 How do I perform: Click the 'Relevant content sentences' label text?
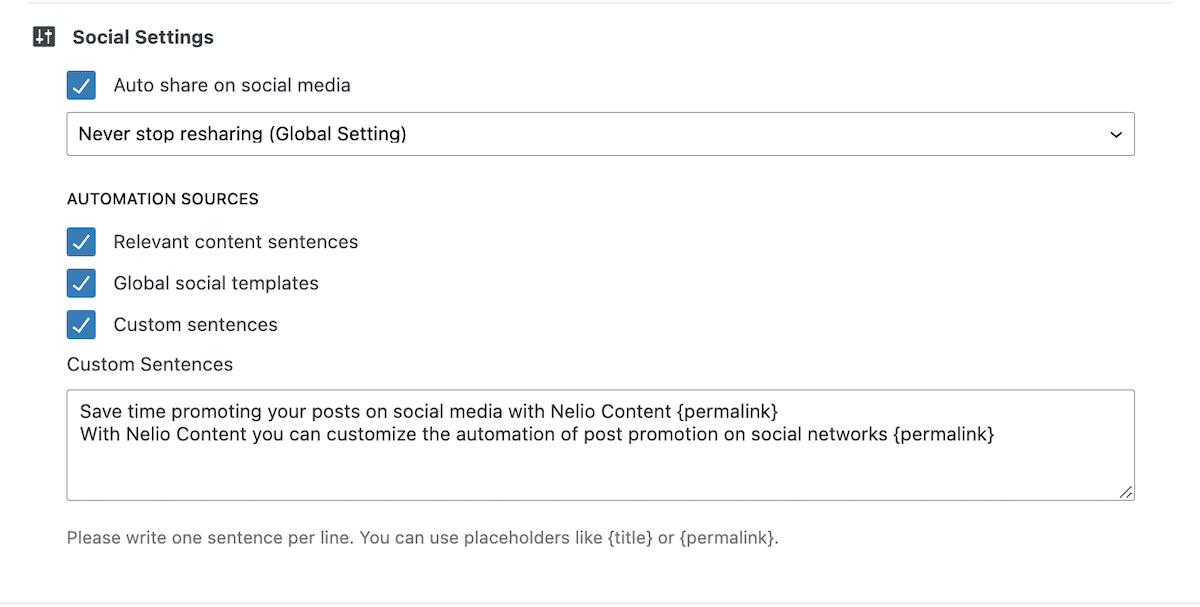pyautogui.click(x=236, y=242)
